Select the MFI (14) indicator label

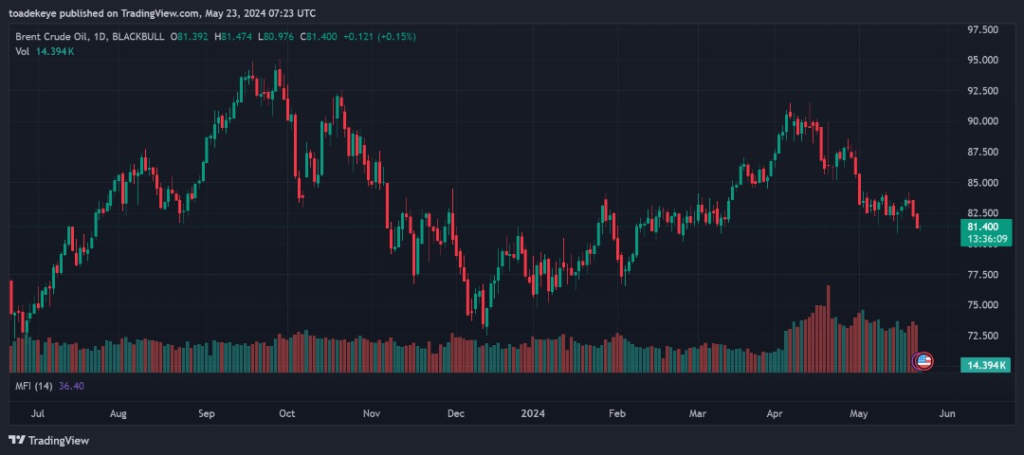click(34, 385)
